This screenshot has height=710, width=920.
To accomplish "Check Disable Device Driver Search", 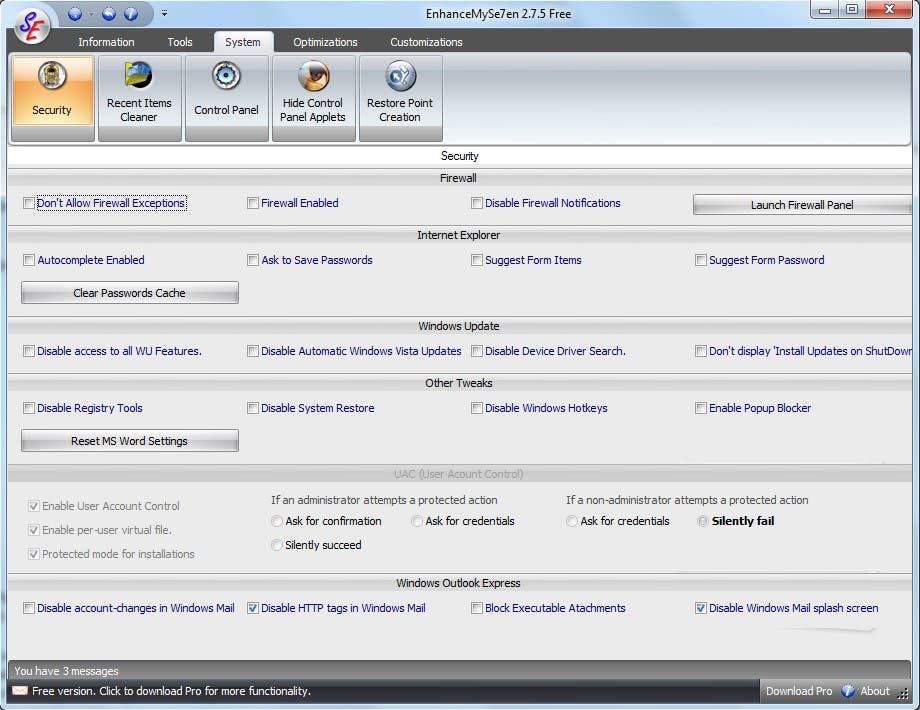I will point(476,351).
